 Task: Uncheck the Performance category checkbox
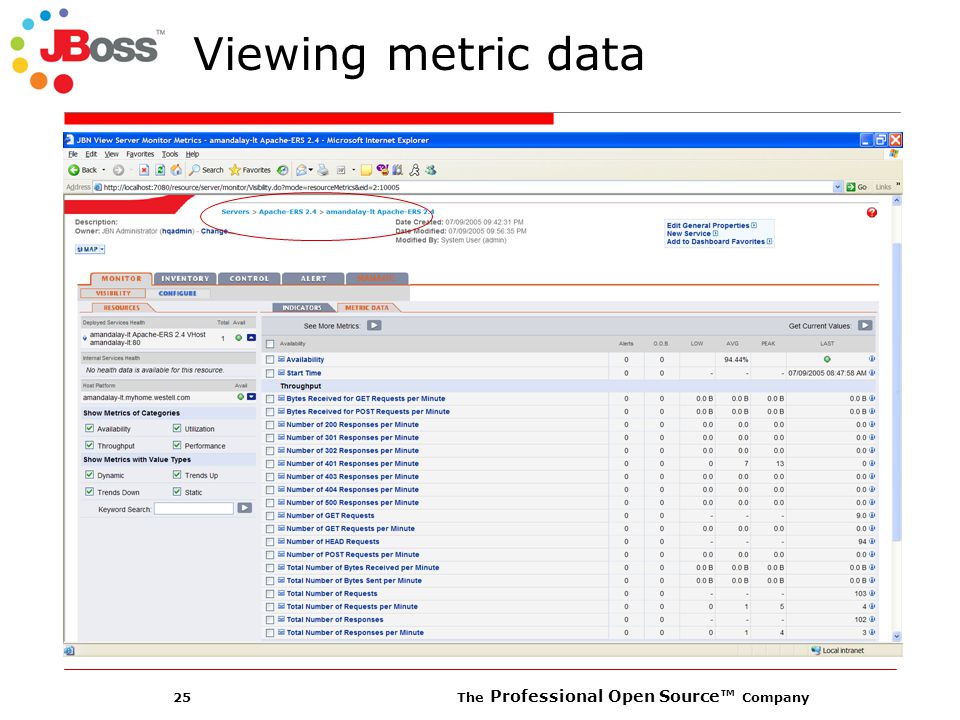[x=177, y=445]
